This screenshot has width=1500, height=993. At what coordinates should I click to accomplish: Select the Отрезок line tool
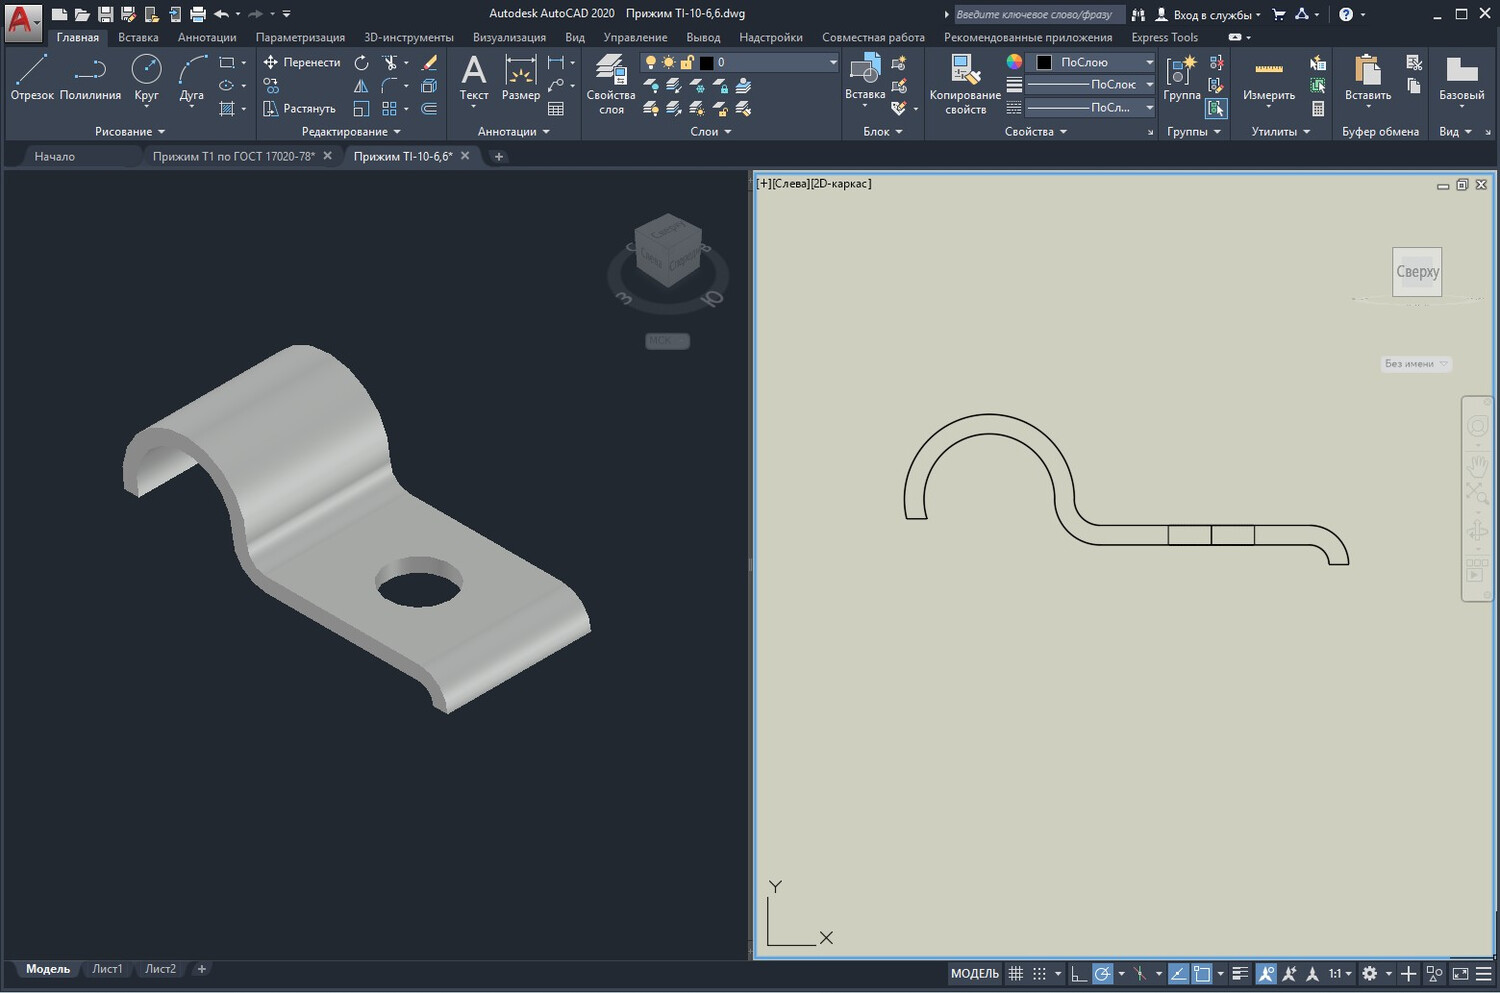coord(32,78)
